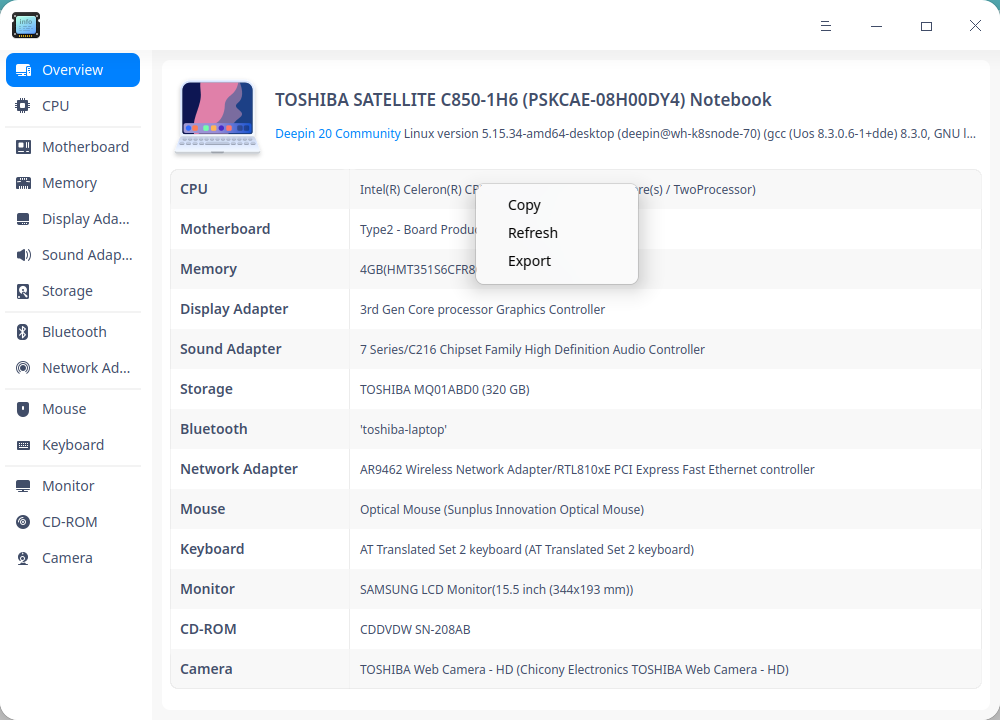The height and width of the screenshot is (720, 1000).
Task: Click the Monitor icon in sidebar
Action: point(23,486)
